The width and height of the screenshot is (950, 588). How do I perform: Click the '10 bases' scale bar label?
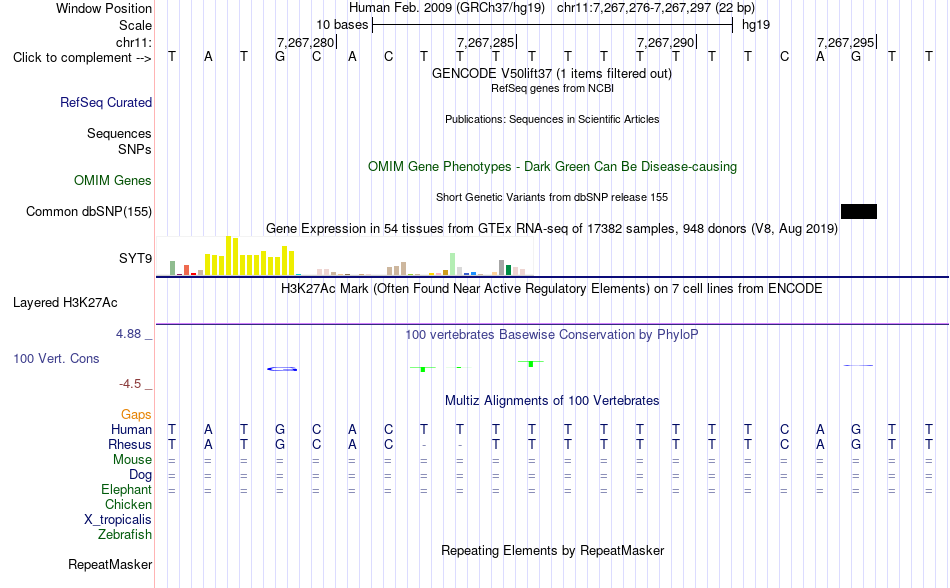(342, 25)
